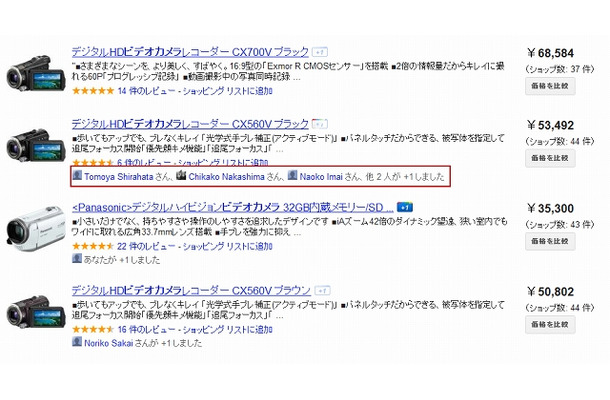Open Chikako Nakashima profile link
This screenshot has width=610, height=400.
click(x=226, y=177)
